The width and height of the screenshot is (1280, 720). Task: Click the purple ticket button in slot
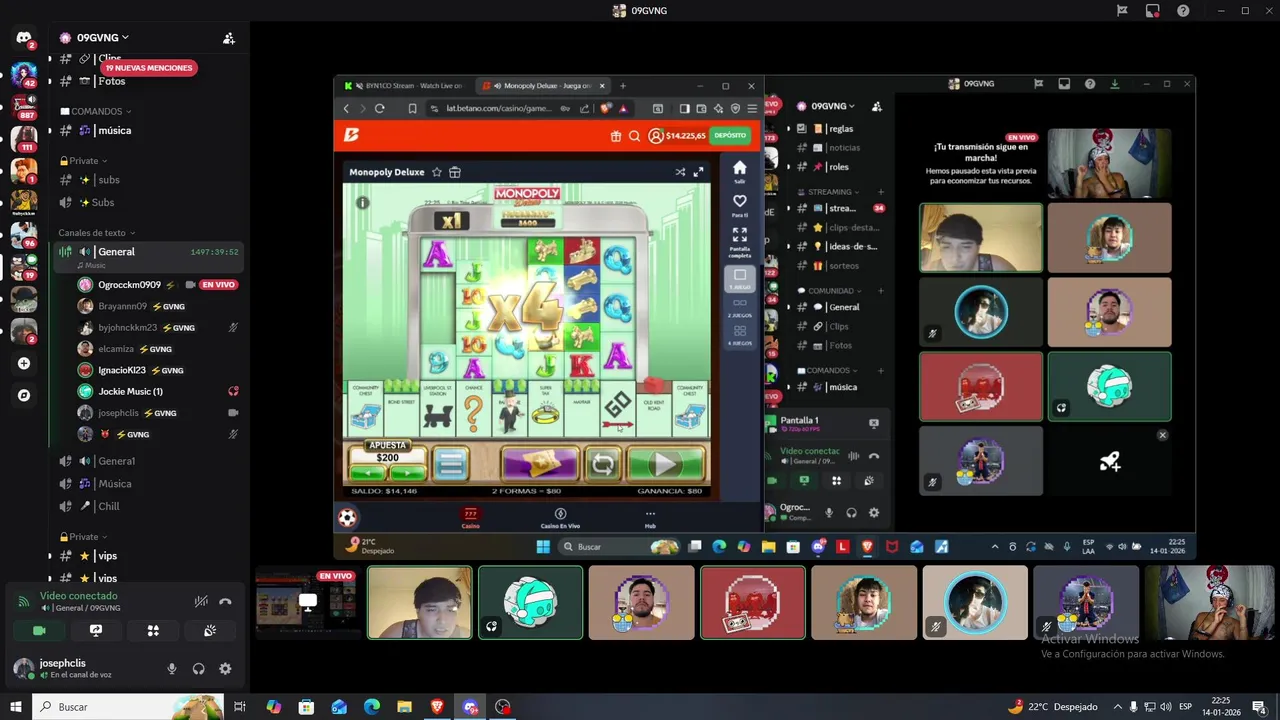(539, 464)
